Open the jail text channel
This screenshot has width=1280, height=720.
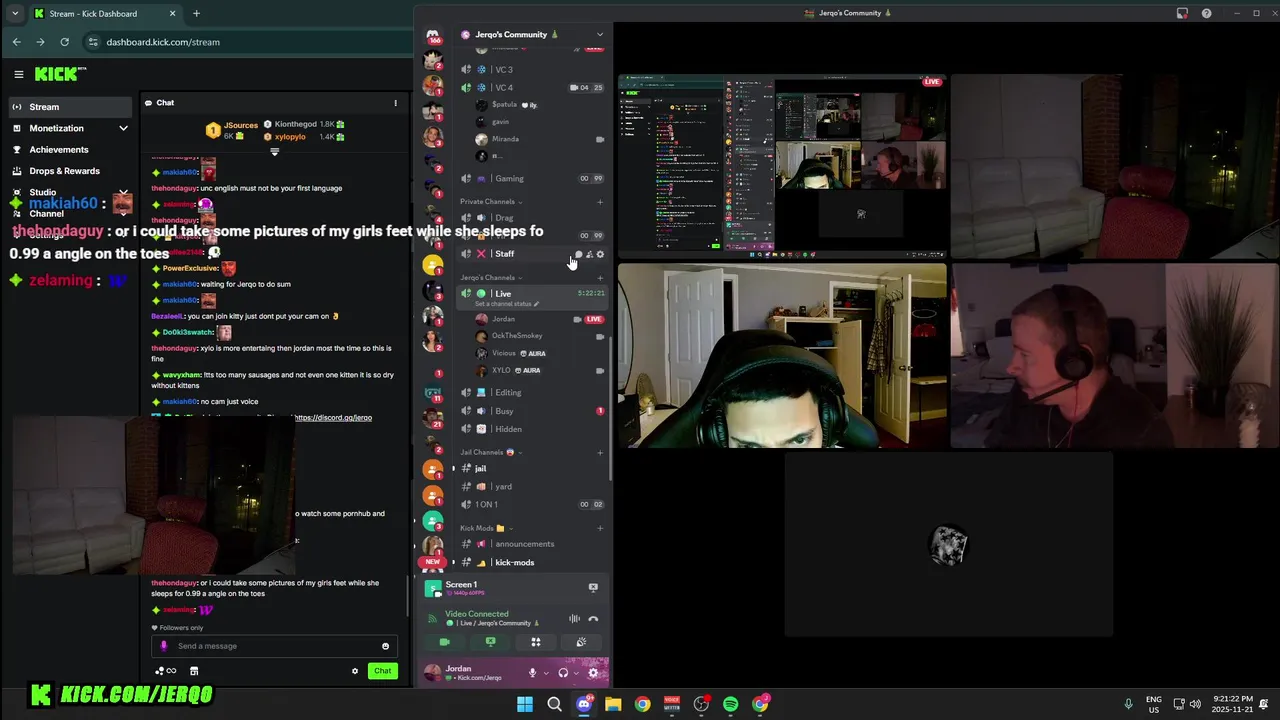(532, 469)
